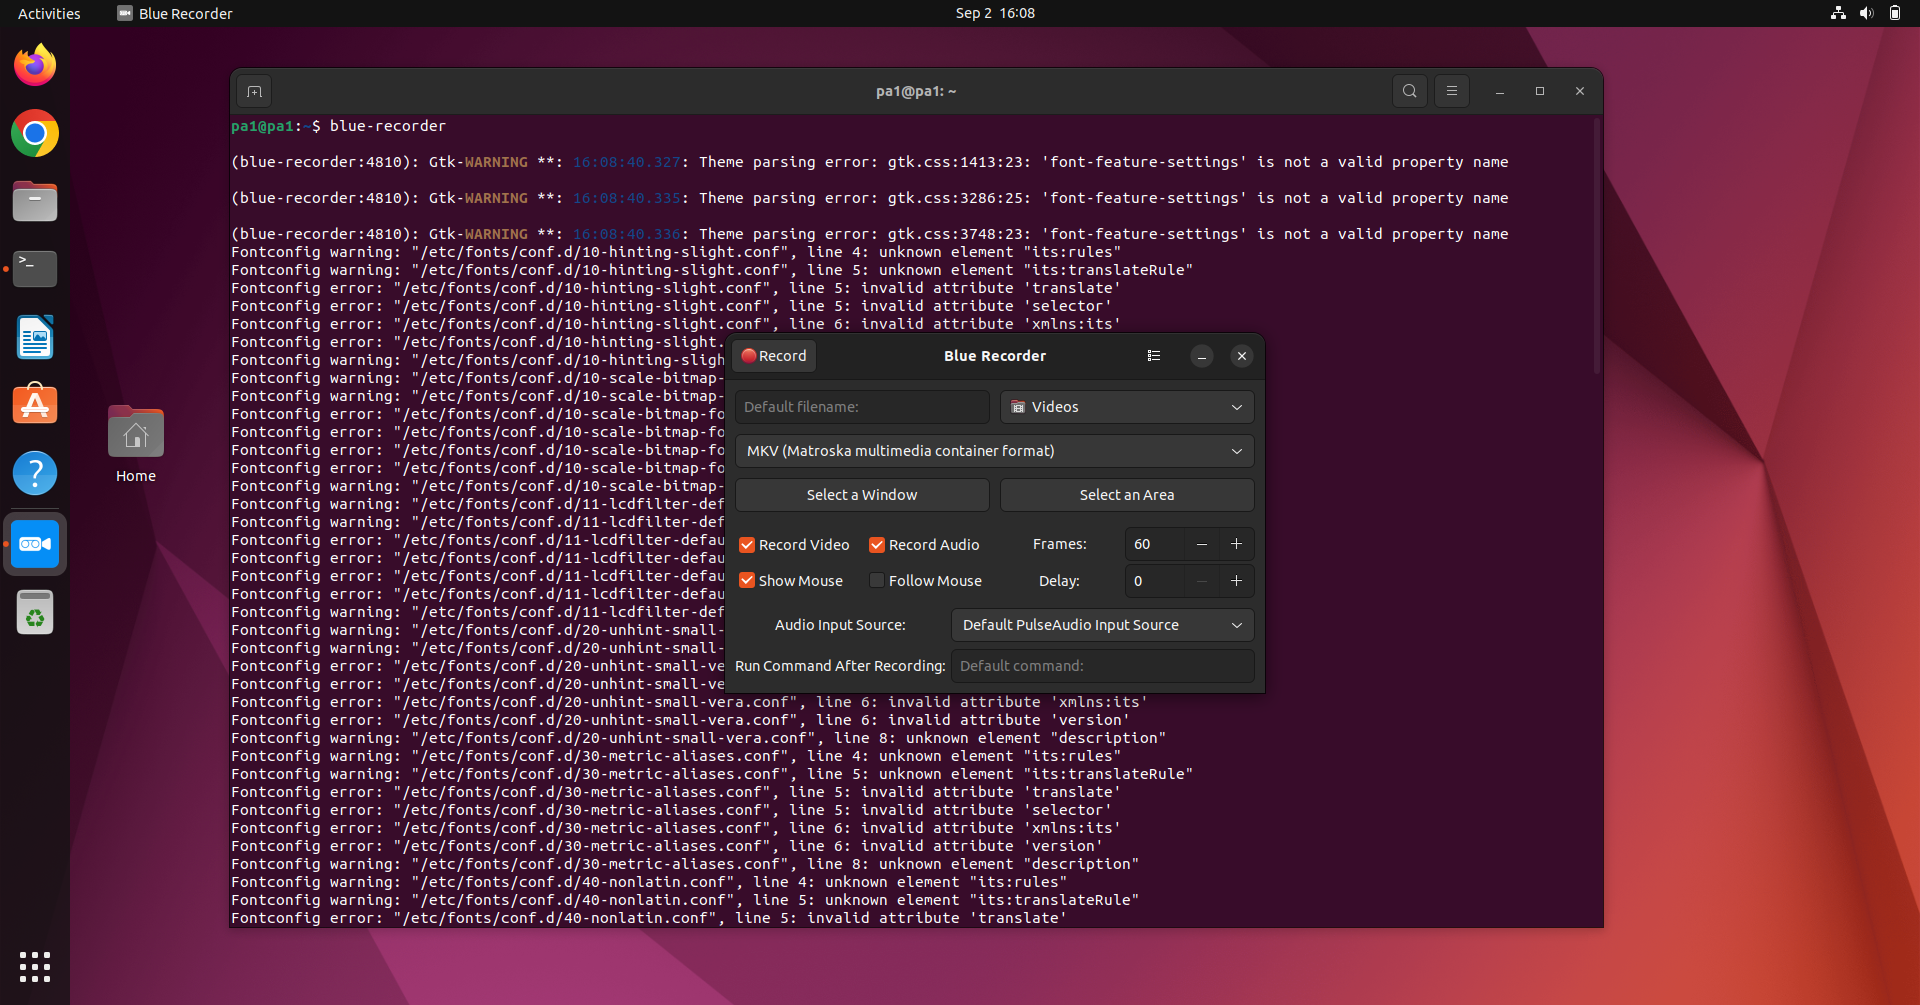Click the terminal hamburger menu

tap(1451, 91)
